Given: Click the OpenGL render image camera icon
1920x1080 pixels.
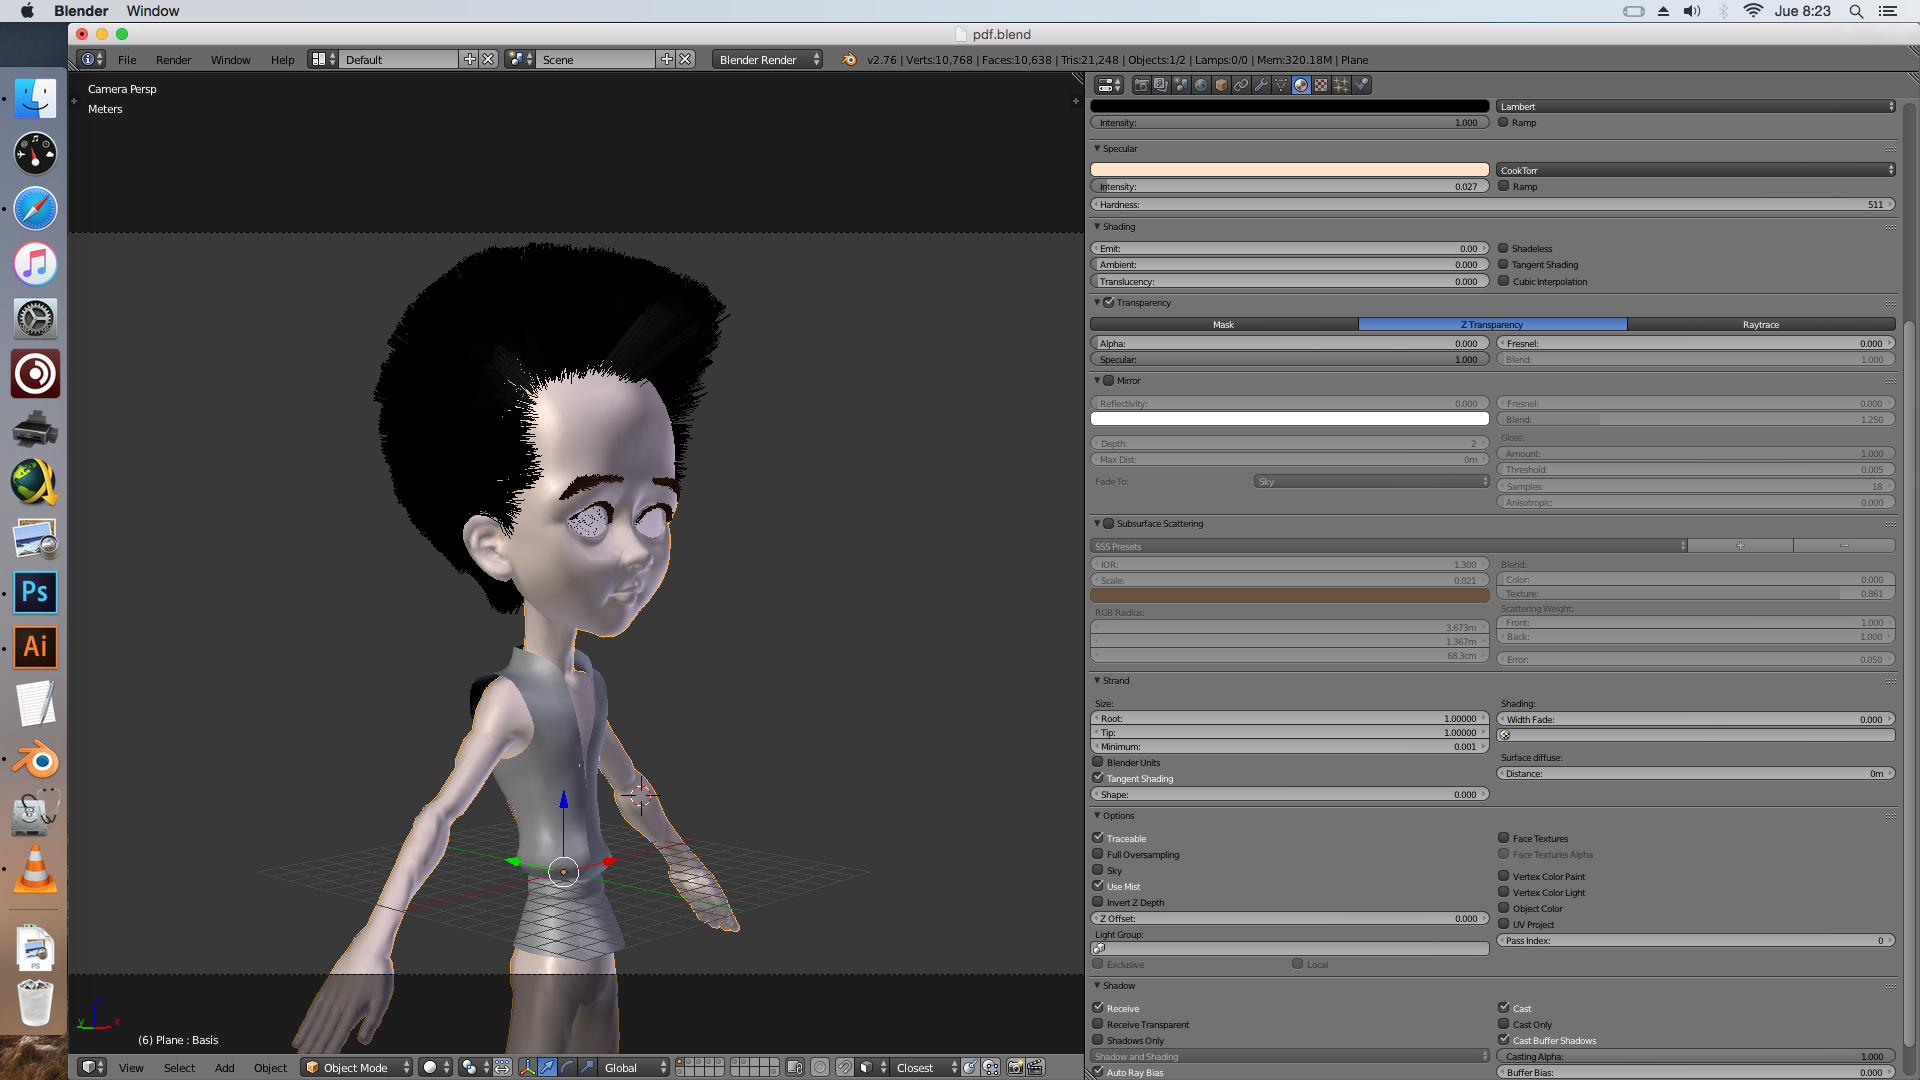Looking at the screenshot, I should pyautogui.click(x=1015, y=1068).
